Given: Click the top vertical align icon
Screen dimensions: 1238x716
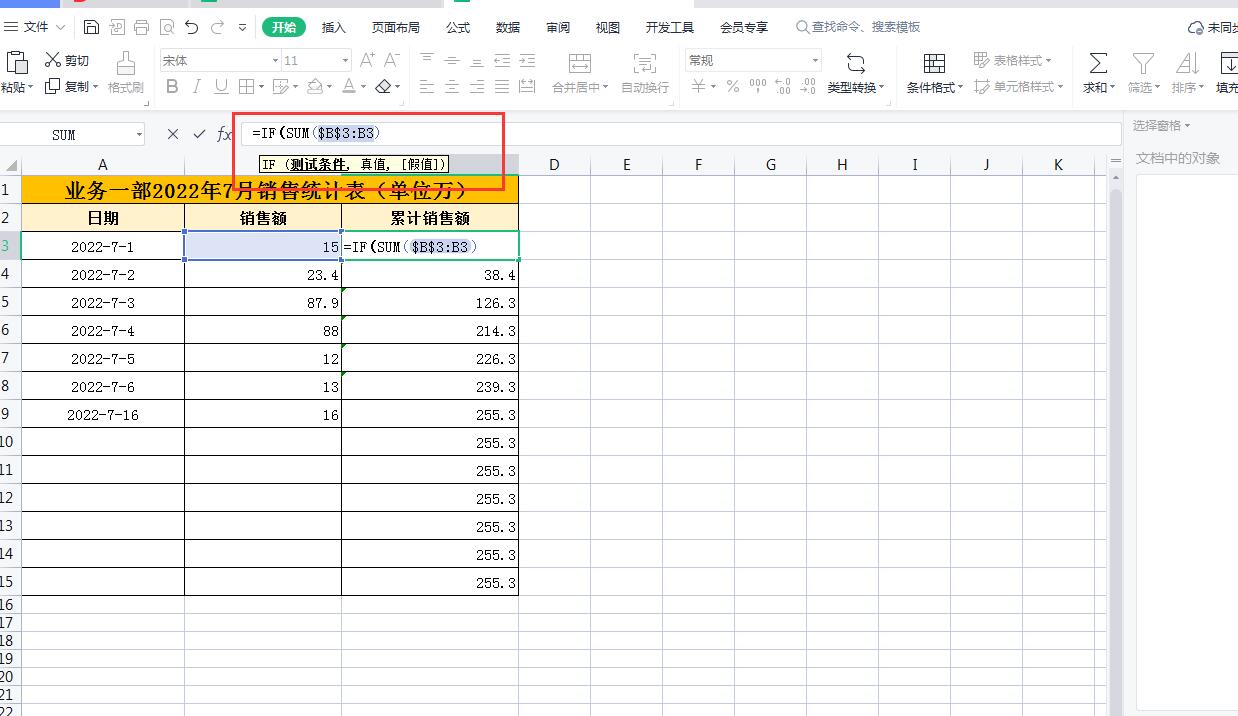Looking at the screenshot, I should pyautogui.click(x=427, y=61).
